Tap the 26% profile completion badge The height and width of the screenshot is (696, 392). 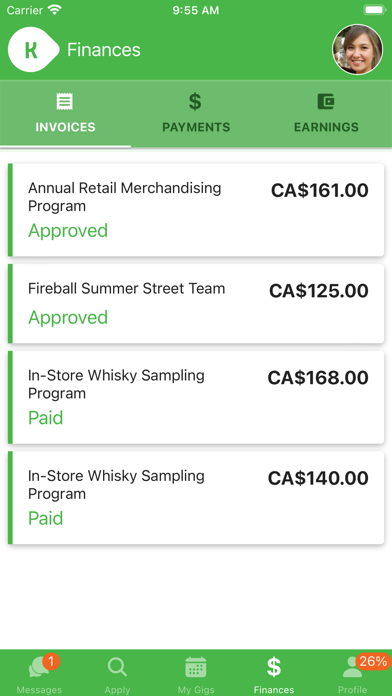pyautogui.click(x=373, y=661)
